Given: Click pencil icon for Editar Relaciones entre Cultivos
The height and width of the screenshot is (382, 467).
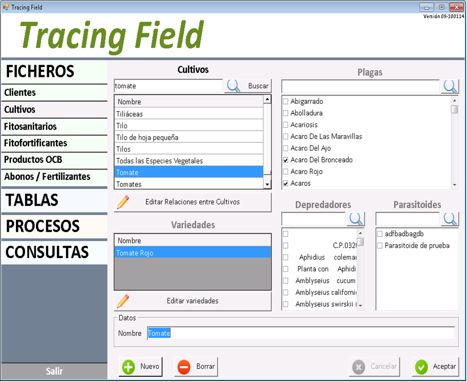Looking at the screenshot, I should pos(123,202).
